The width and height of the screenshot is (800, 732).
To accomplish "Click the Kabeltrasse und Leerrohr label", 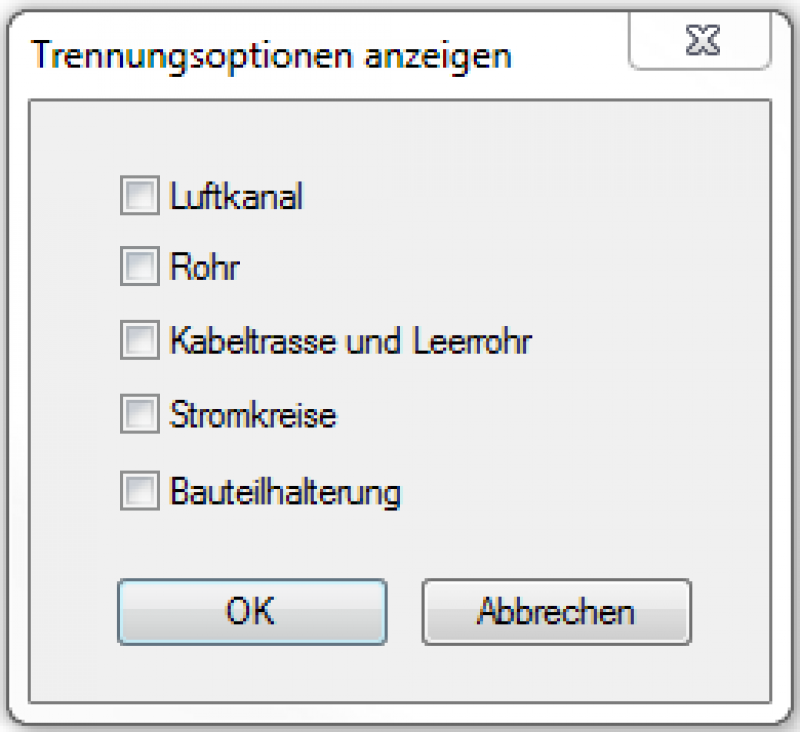I will click(350, 342).
